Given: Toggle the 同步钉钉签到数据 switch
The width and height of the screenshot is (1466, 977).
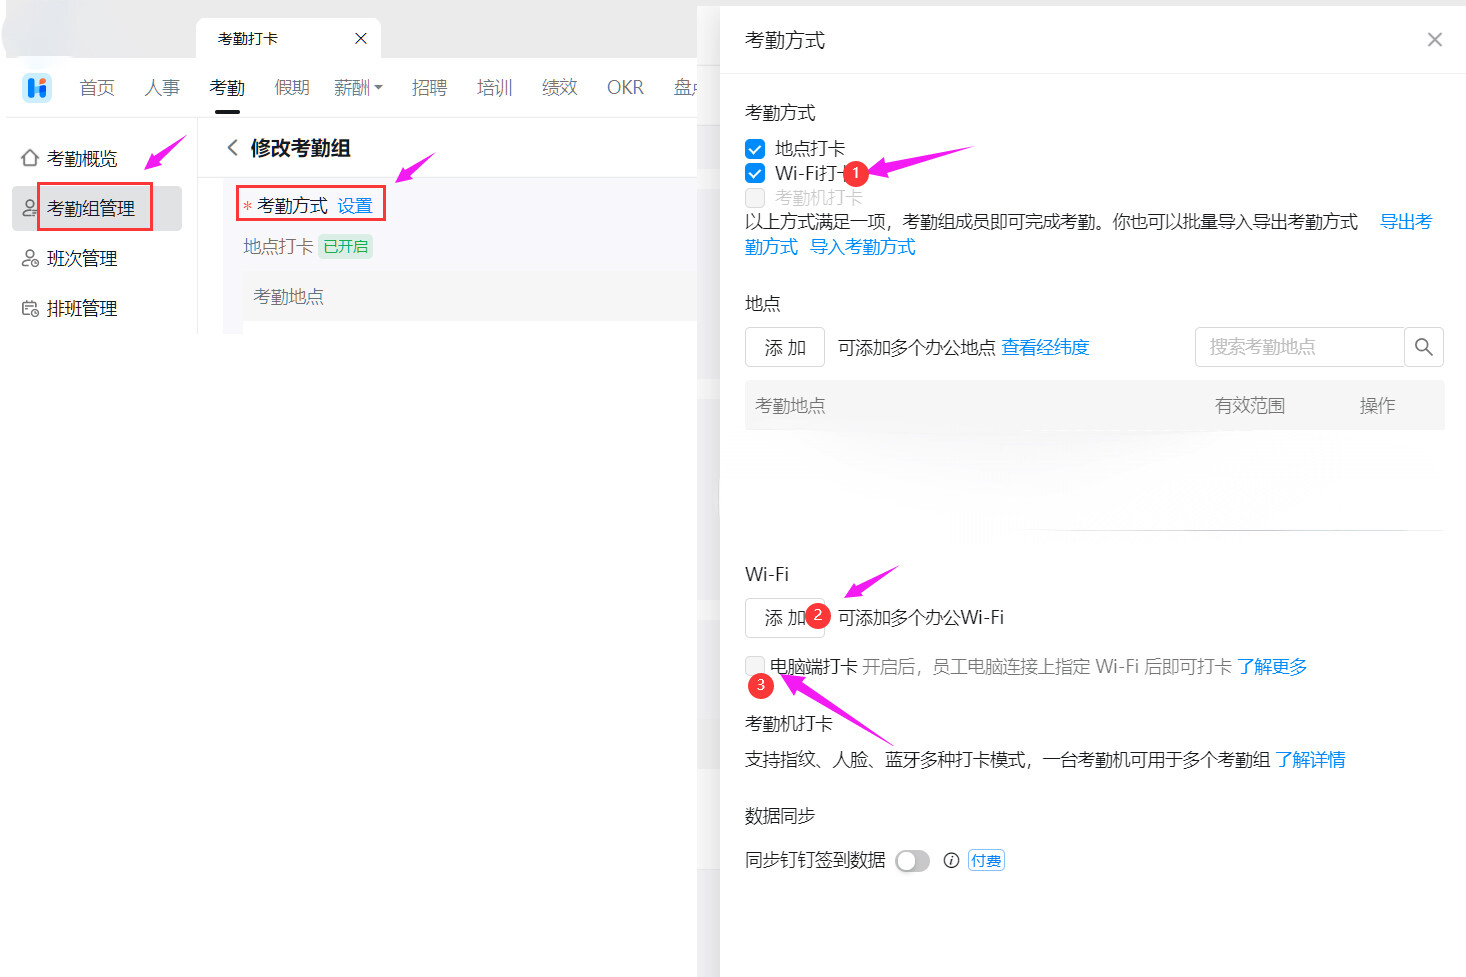Looking at the screenshot, I should (912, 860).
